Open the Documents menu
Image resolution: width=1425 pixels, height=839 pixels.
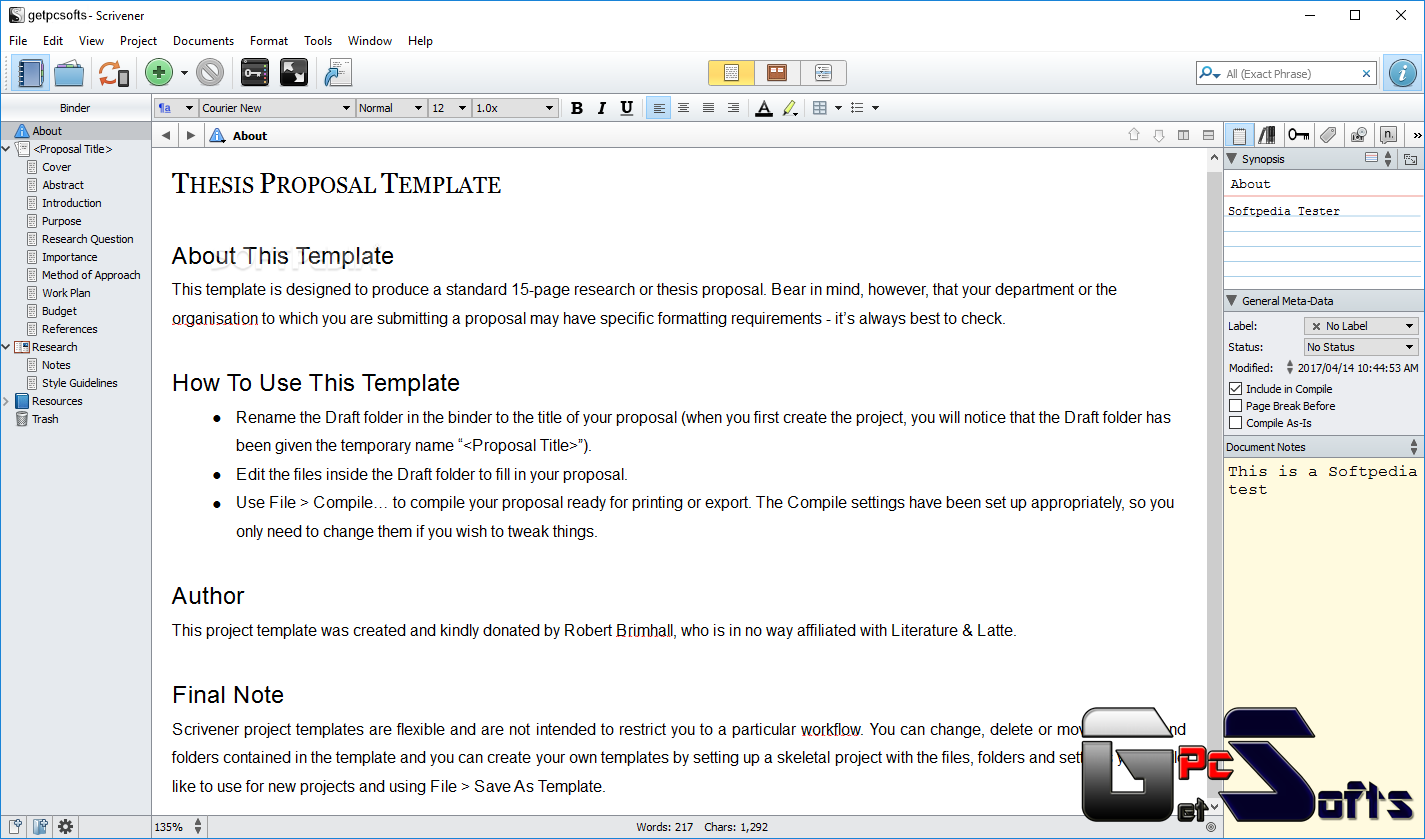coord(203,41)
